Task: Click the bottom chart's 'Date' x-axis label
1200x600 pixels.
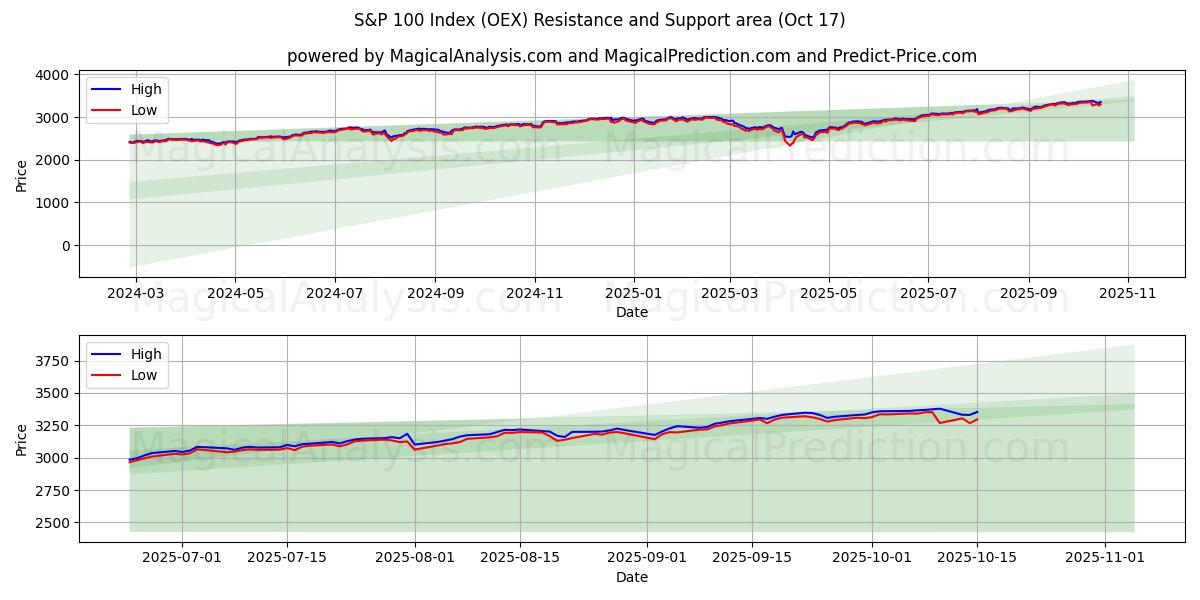Action: [631, 577]
